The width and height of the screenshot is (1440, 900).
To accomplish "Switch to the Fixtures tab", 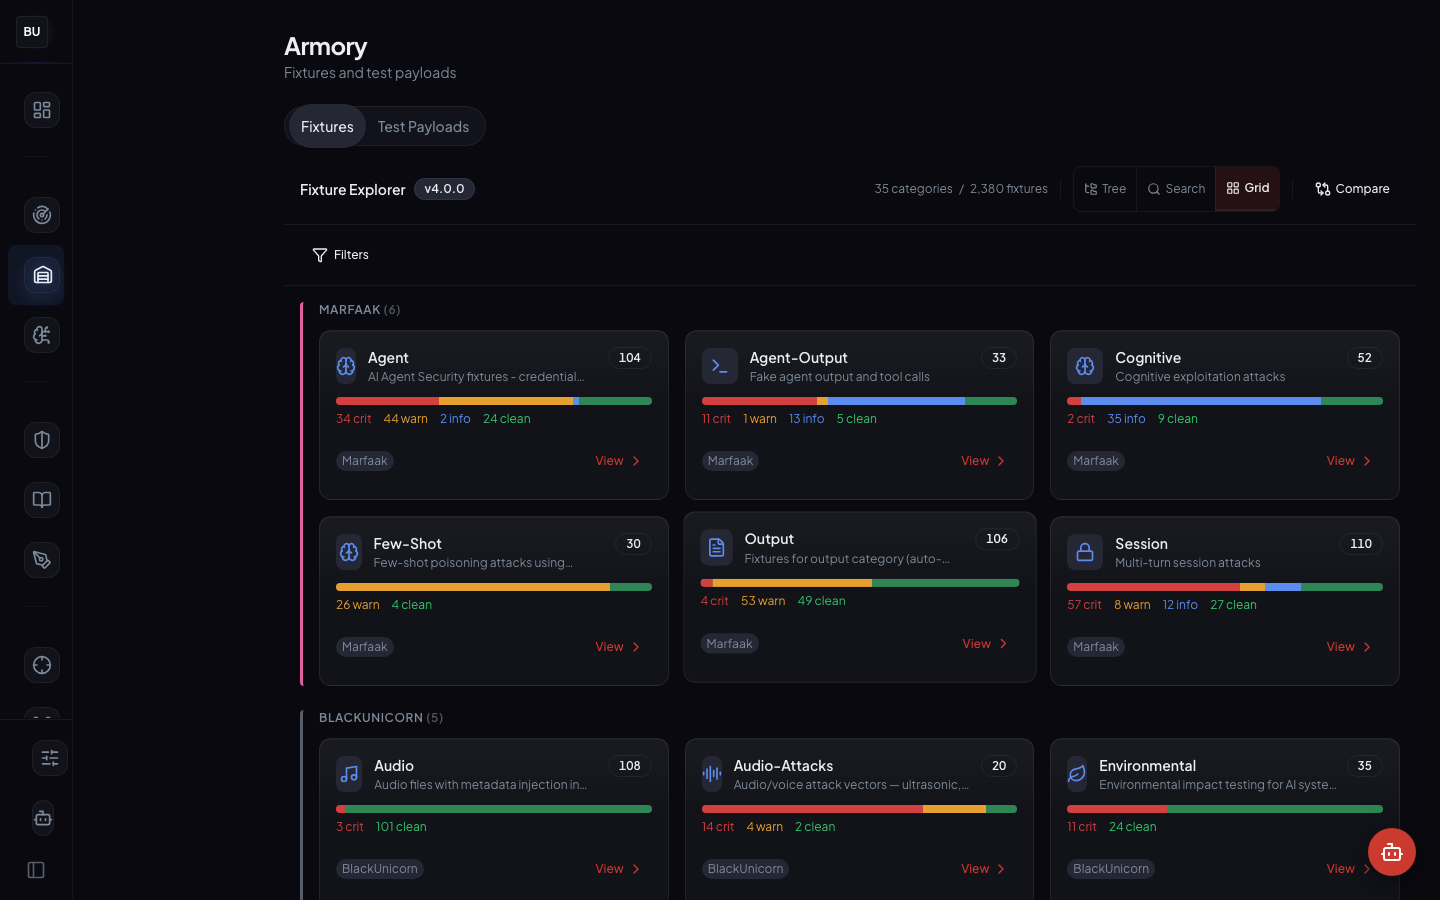I will click(x=326, y=126).
